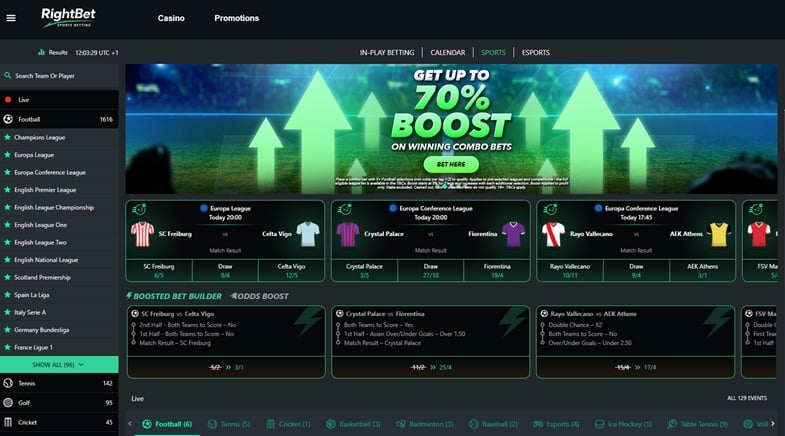Add SC Freiburg boosted bet at 3/1
This screenshot has height=436, width=785.
point(226,367)
